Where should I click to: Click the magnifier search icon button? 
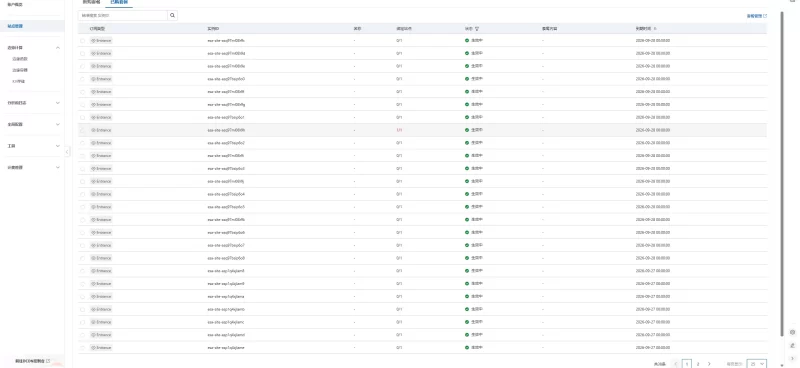click(172, 16)
